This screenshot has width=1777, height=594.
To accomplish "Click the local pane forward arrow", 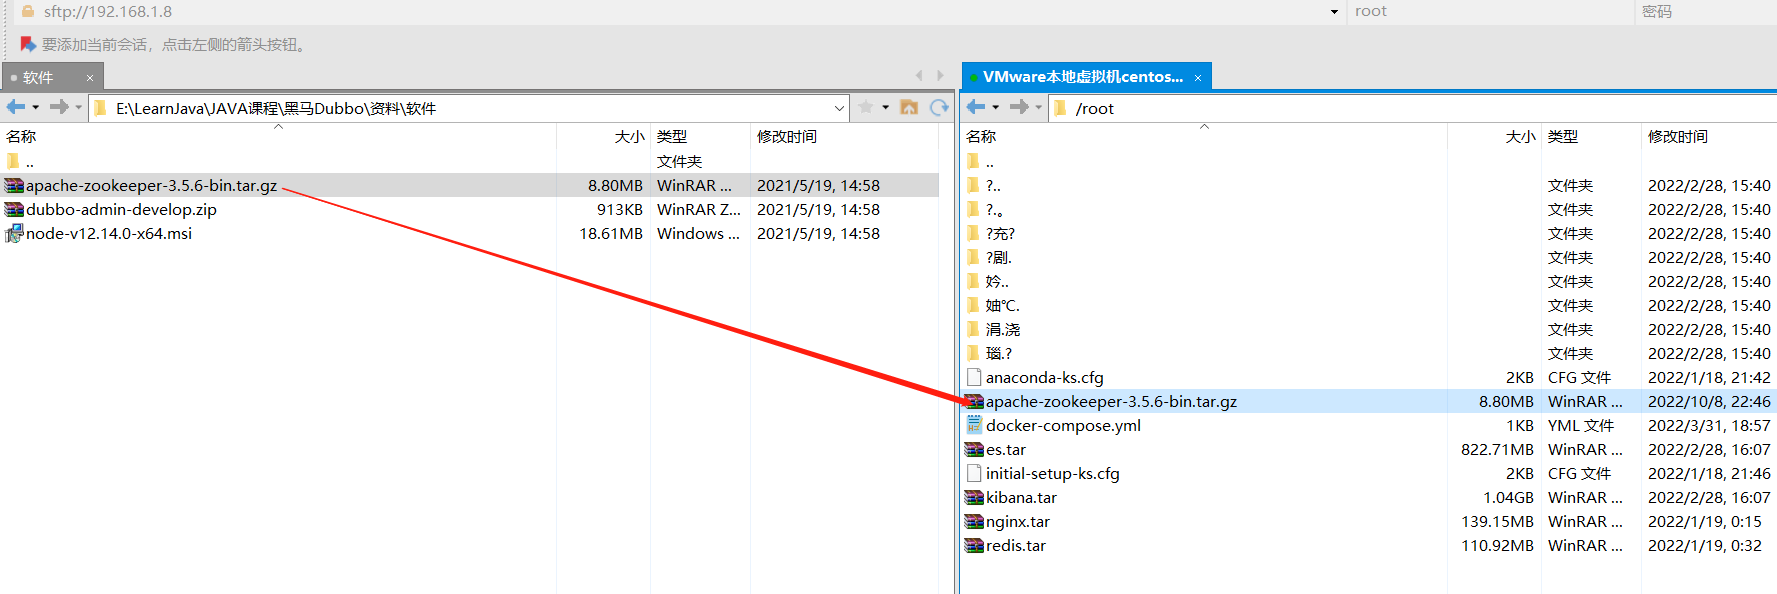I will click(x=59, y=107).
